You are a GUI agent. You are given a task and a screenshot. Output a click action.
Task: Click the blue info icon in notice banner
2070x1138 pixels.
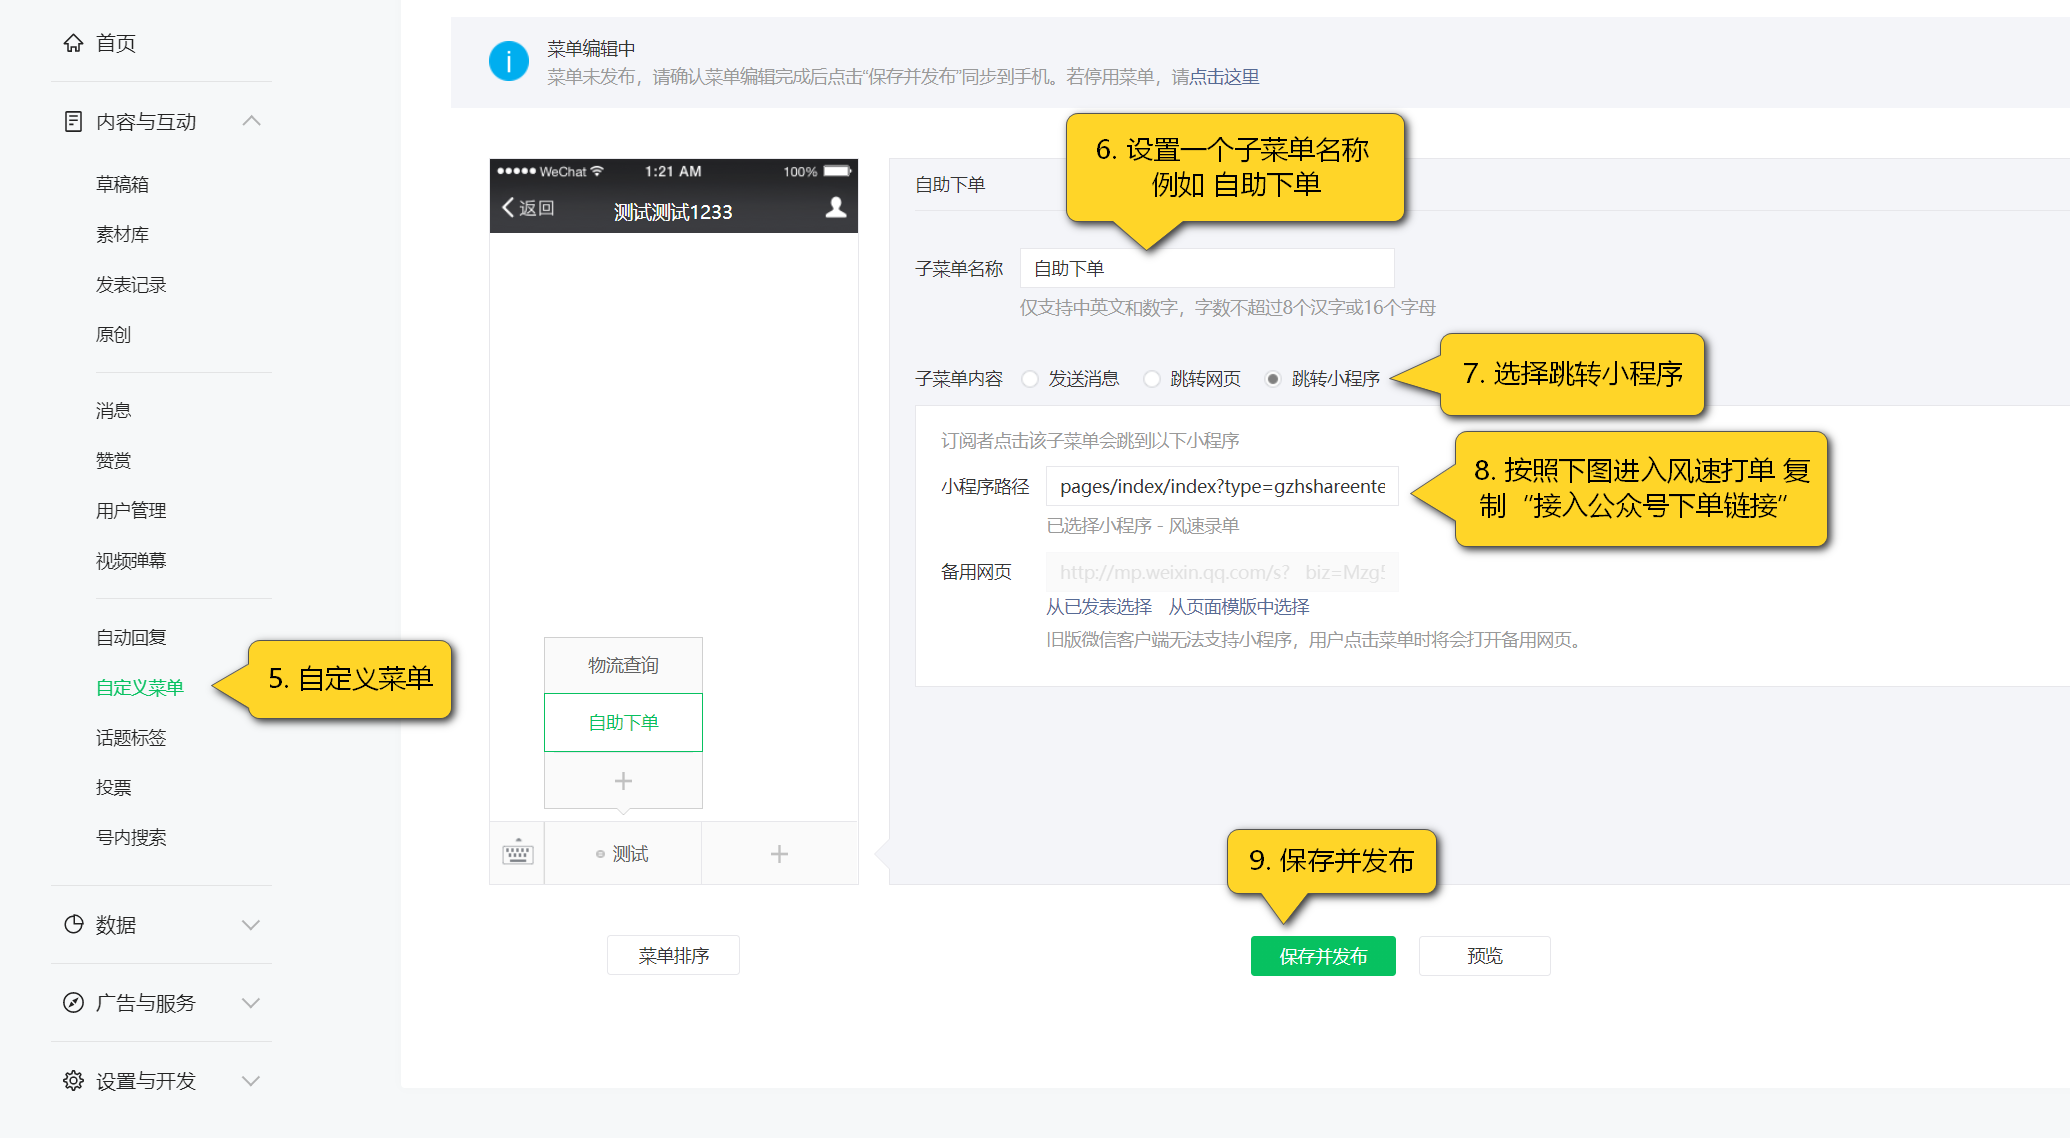pyautogui.click(x=508, y=62)
